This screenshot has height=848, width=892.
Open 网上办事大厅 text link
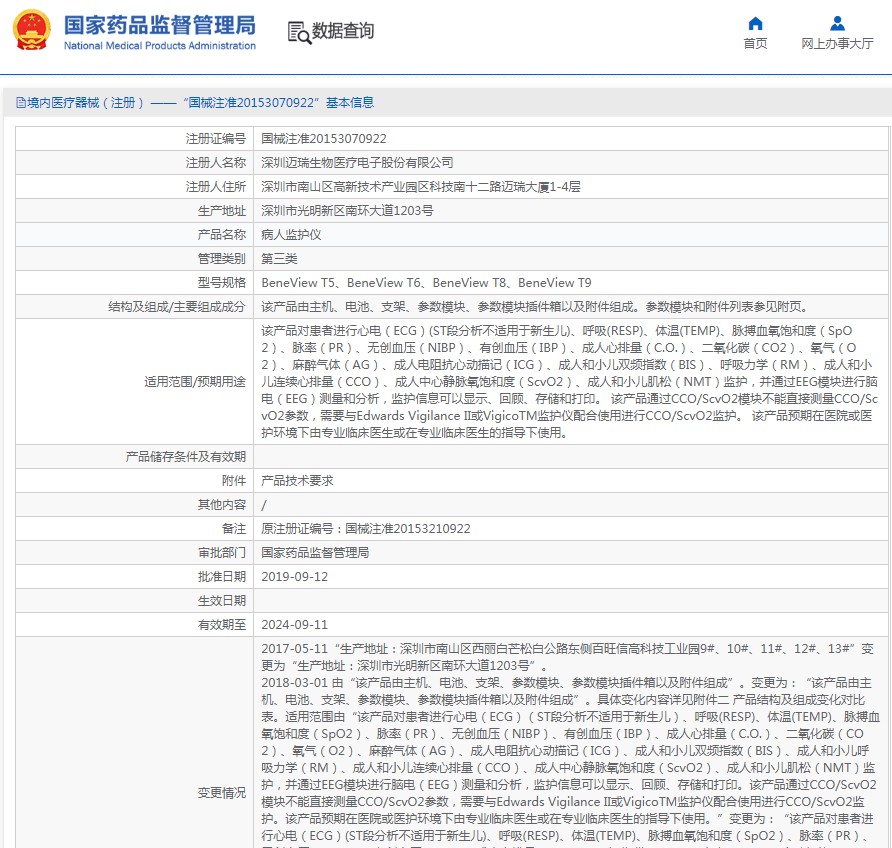coord(837,43)
